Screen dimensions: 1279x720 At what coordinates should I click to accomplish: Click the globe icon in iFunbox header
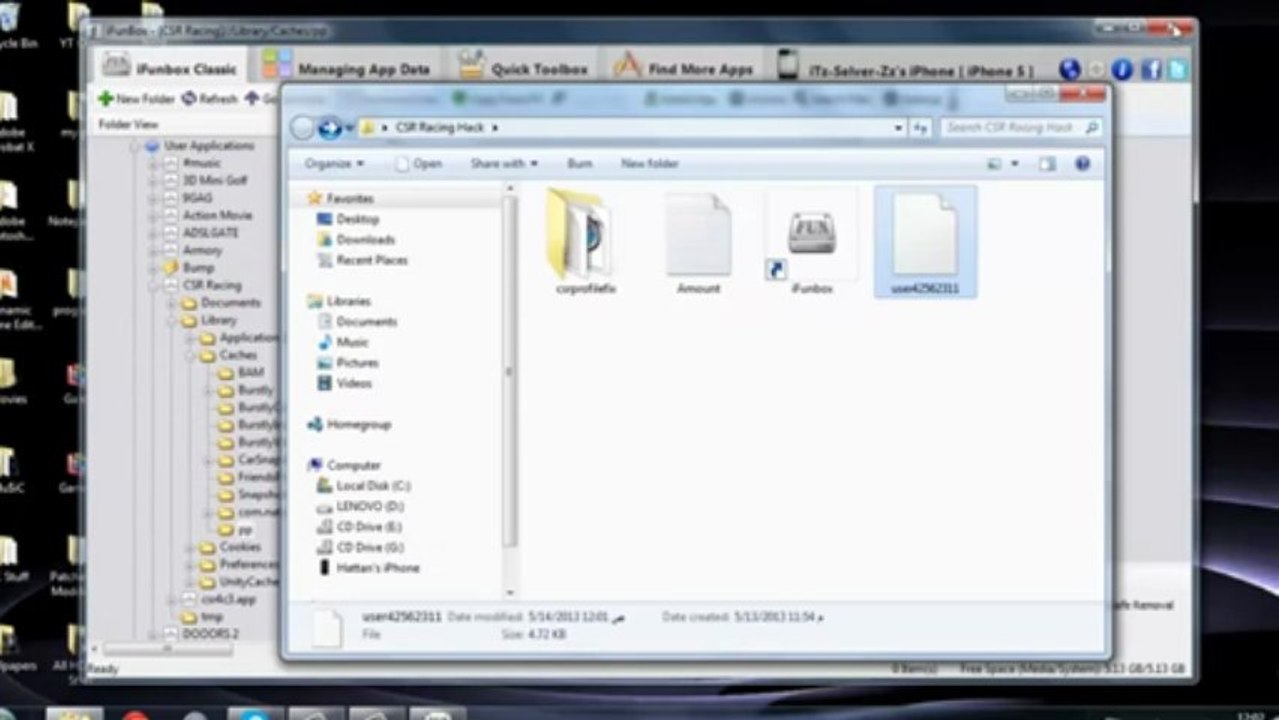[x=1070, y=69]
